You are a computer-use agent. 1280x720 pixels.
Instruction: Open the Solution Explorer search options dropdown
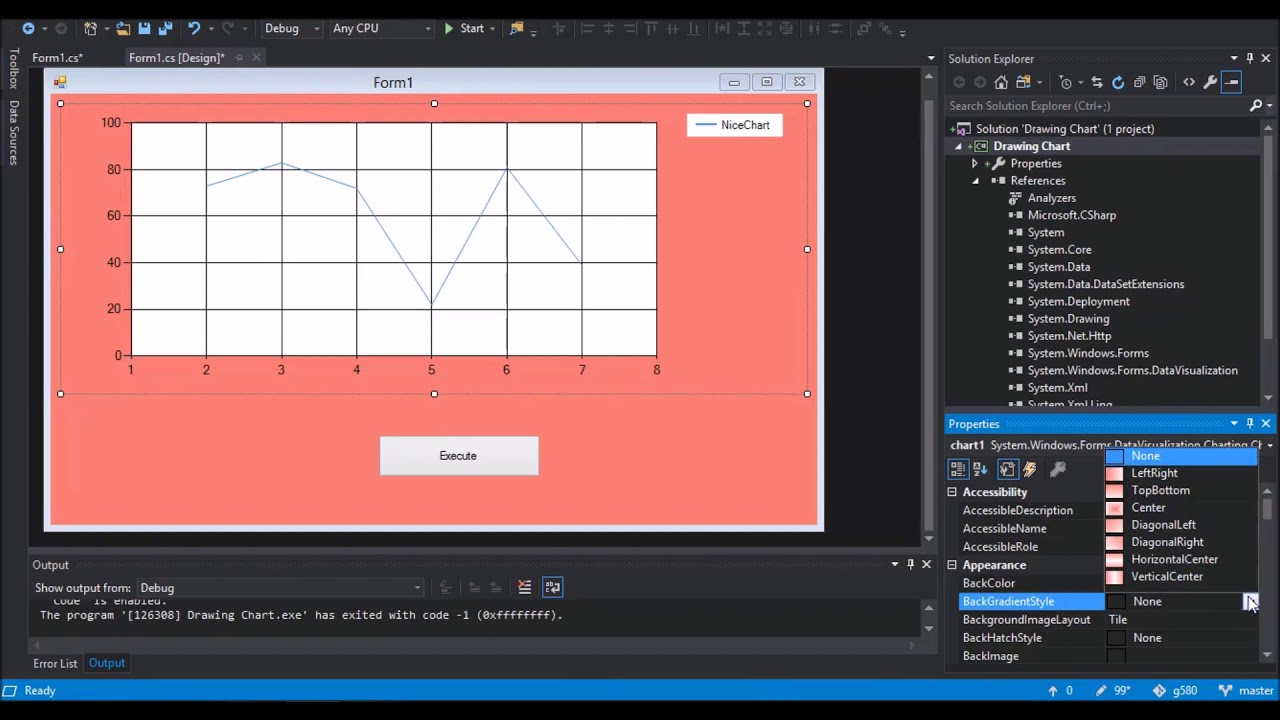[1269, 105]
